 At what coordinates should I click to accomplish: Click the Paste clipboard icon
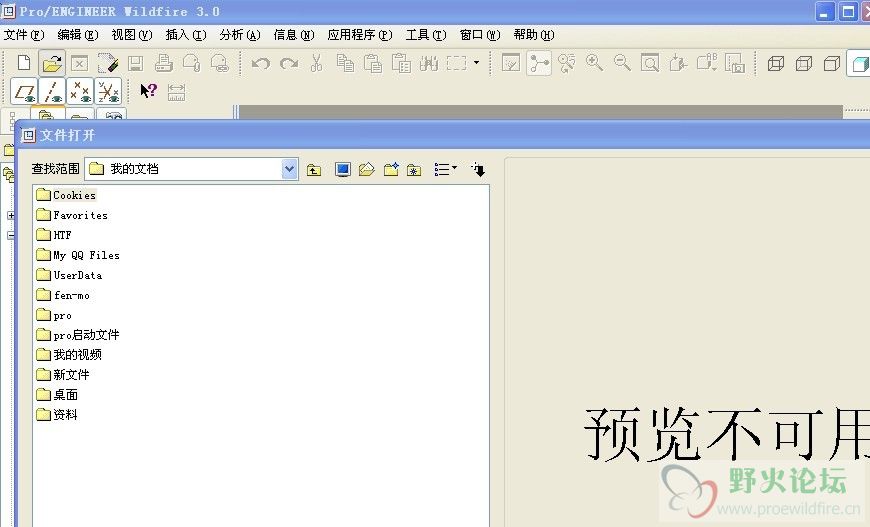tap(373, 63)
